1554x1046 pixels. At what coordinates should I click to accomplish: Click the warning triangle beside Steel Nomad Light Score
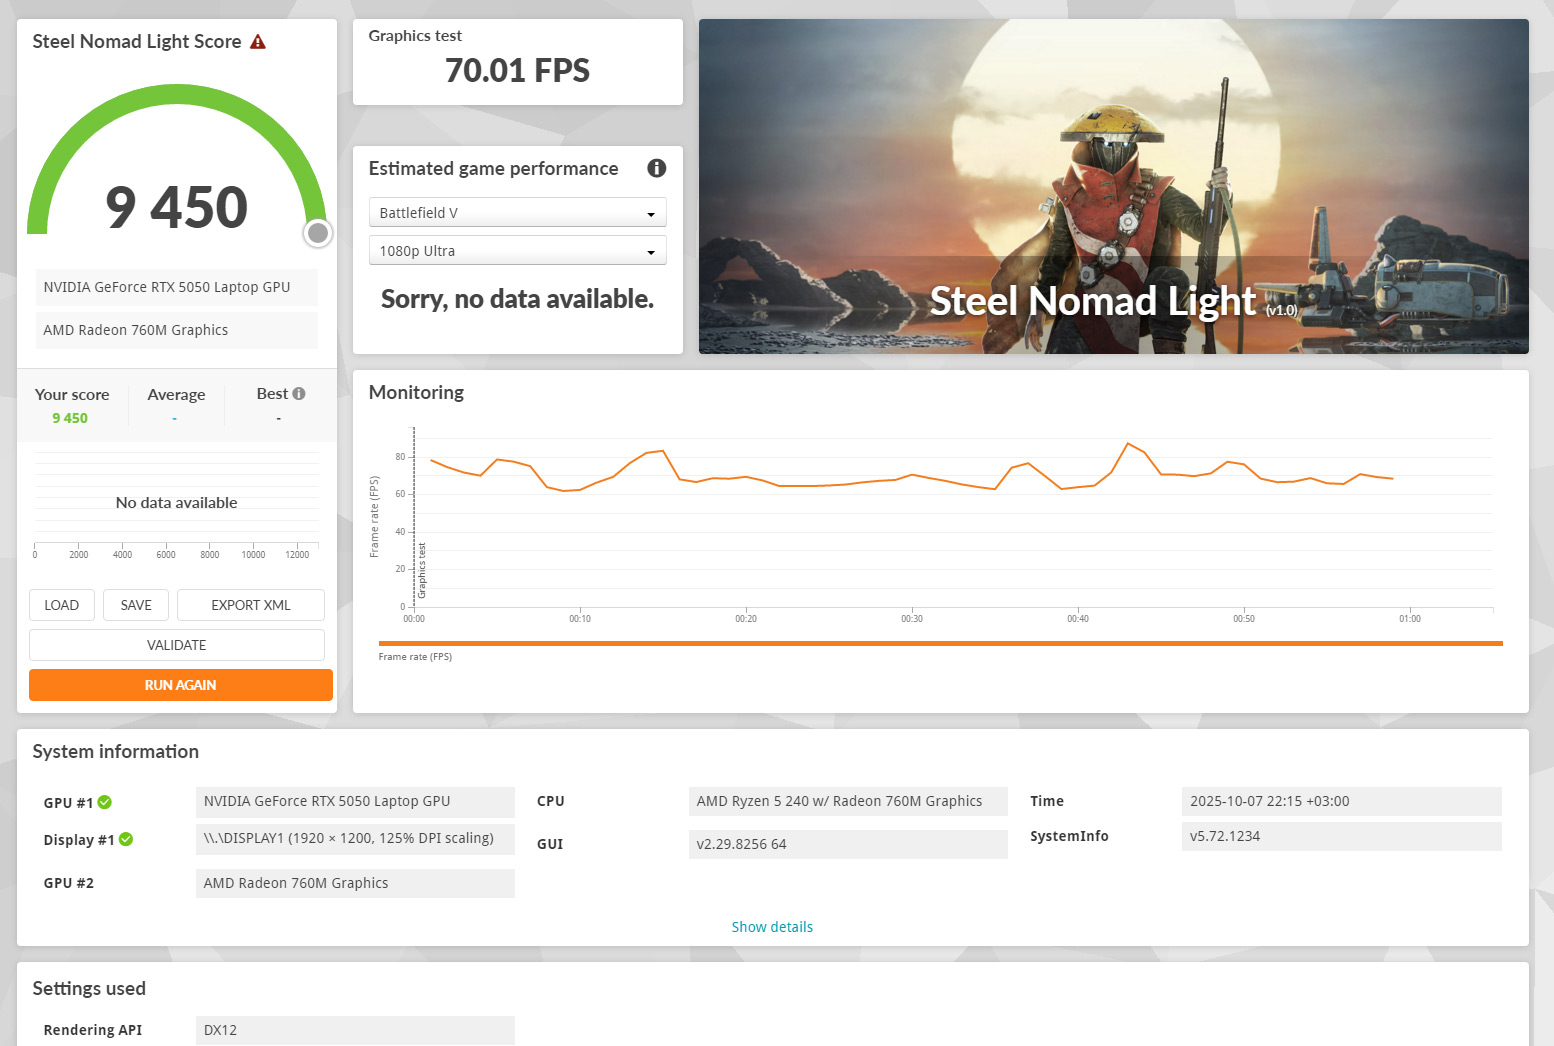(x=258, y=42)
